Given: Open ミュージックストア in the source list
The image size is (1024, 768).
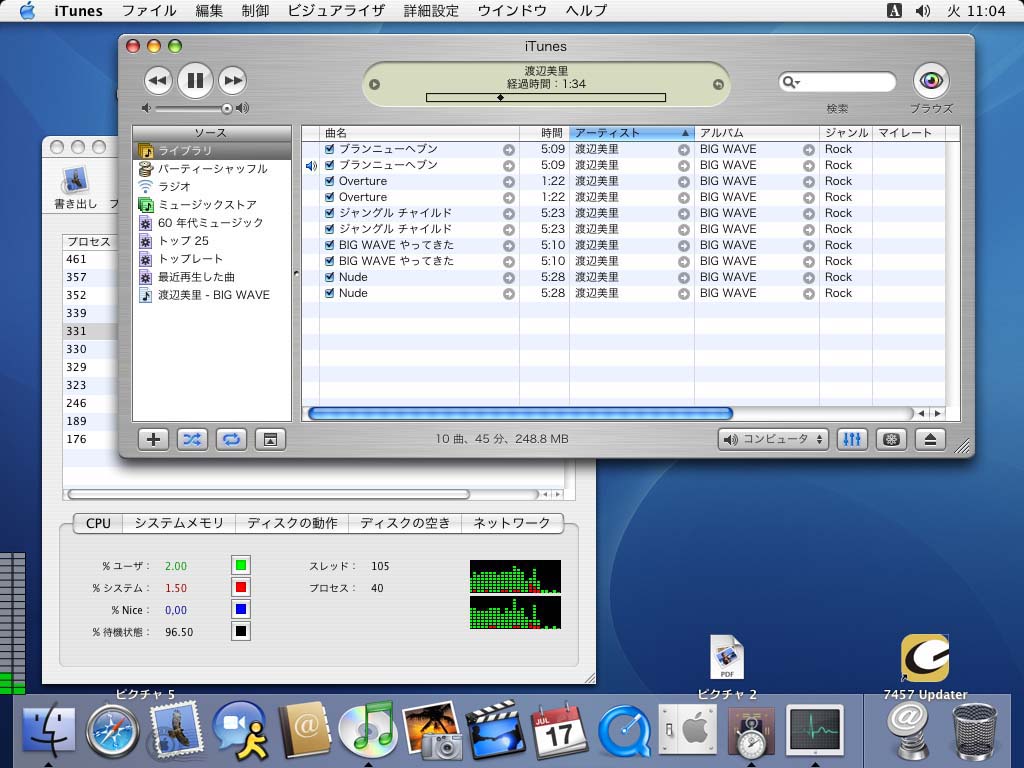Looking at the screenshot, I should coord(212,204).
